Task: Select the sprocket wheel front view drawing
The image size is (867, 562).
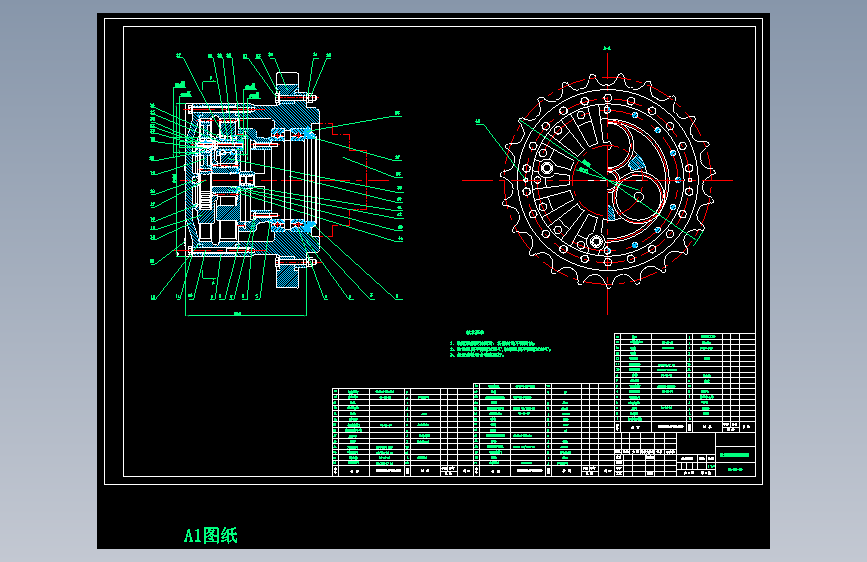Action: point(607,181)
